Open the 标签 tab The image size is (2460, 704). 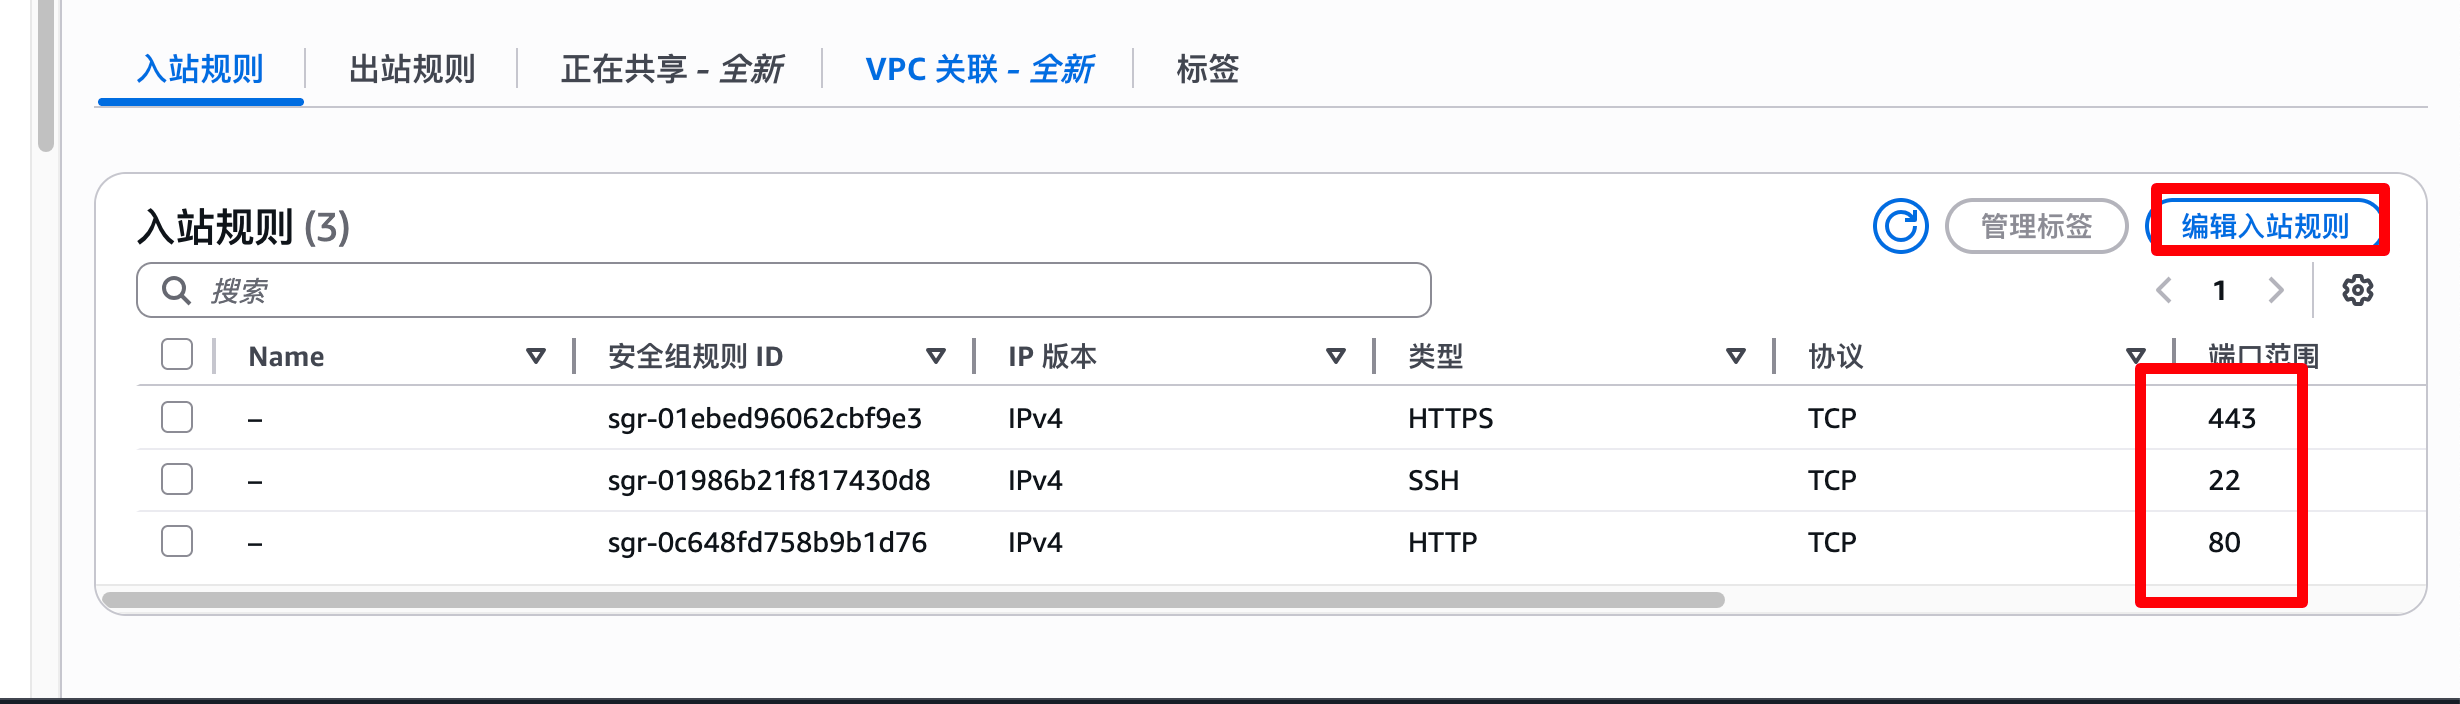[x=1207, y=69]
